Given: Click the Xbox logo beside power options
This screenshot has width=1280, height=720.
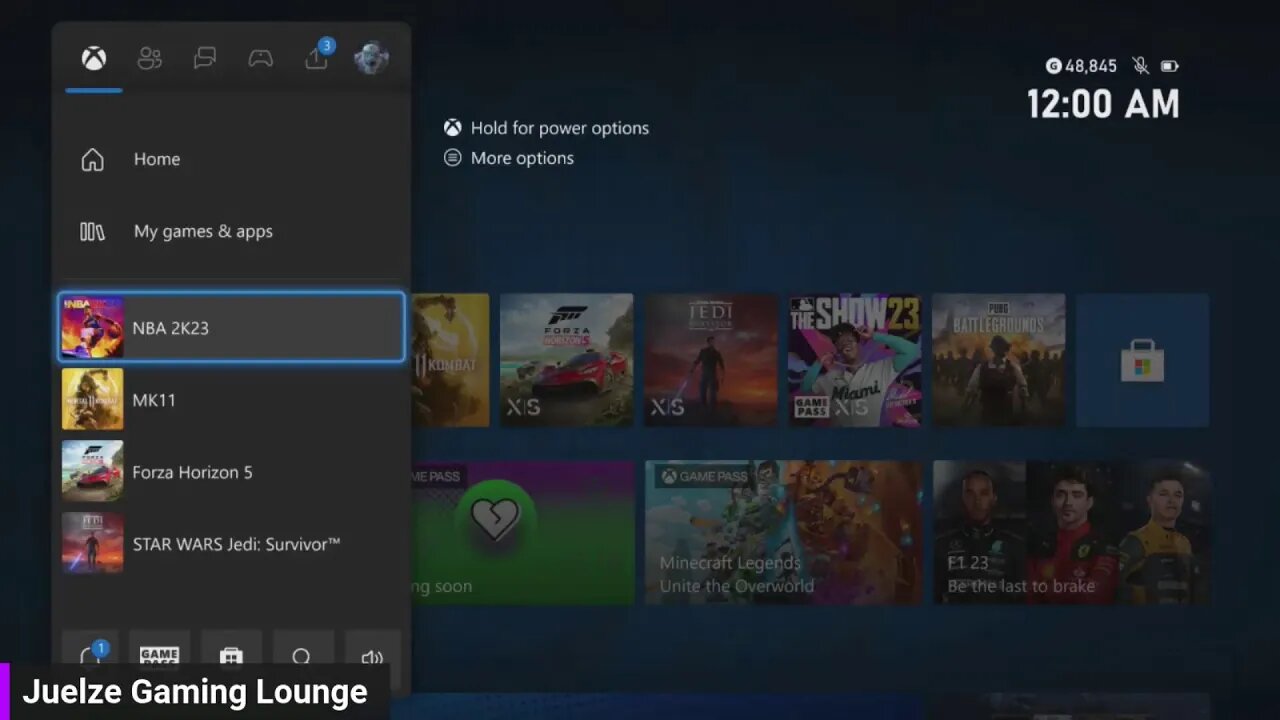Looking at the screenshot, I should [x=453, y=128].
